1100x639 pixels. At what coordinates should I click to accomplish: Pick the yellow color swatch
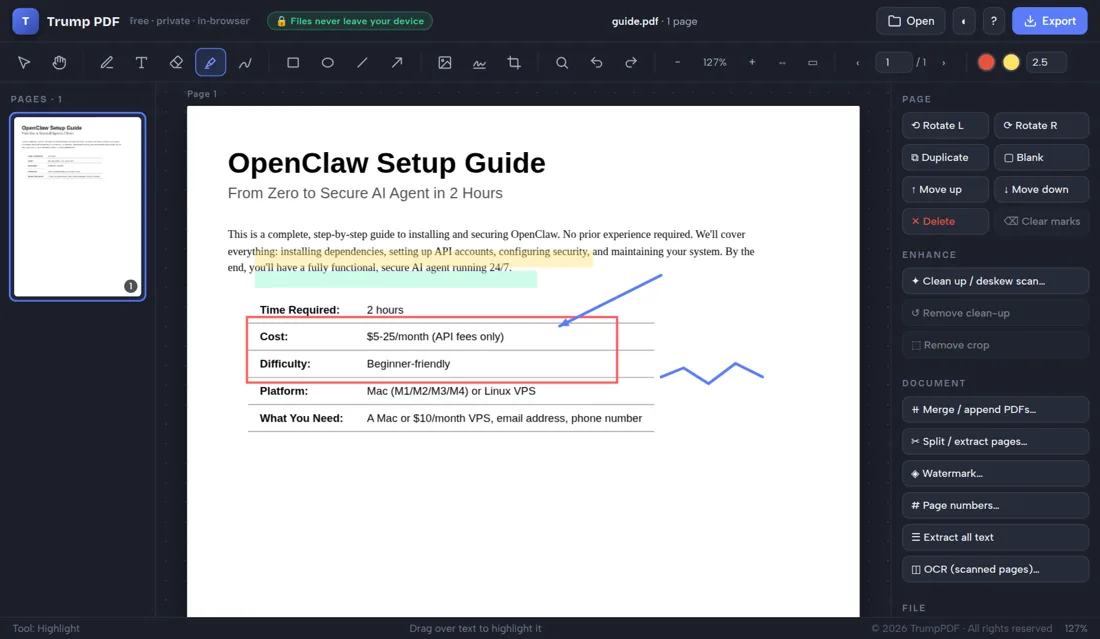pyautogui.click(x=1011, y=62)
